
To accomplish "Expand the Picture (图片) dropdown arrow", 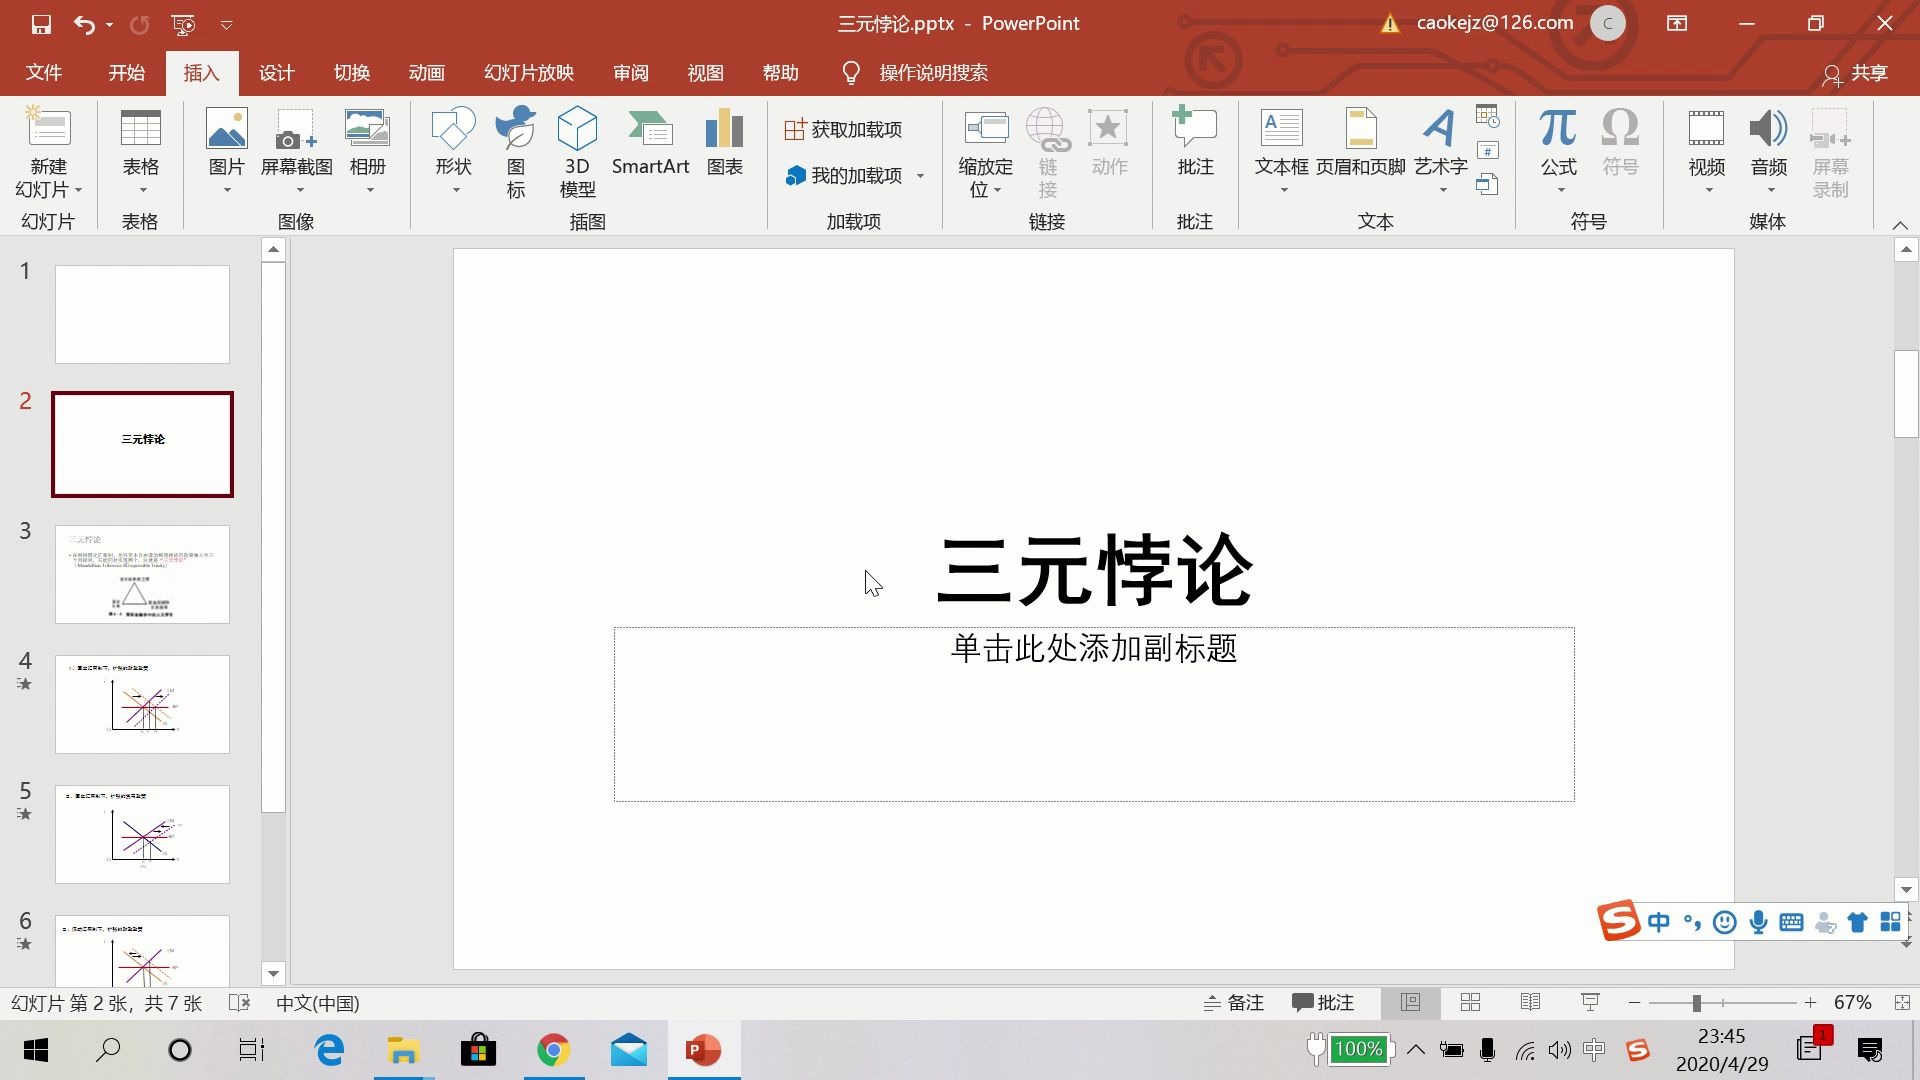I will click(x=226, y=191).
